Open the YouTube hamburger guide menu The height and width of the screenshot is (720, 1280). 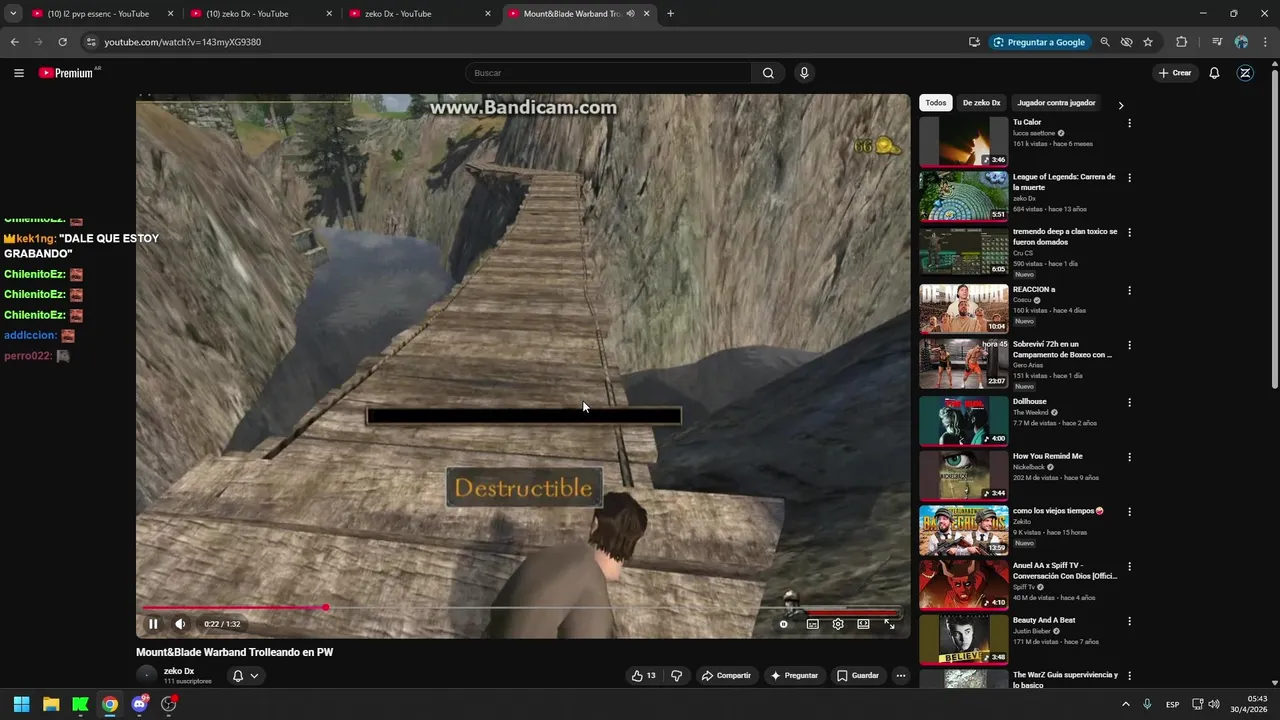coord(18,73)
